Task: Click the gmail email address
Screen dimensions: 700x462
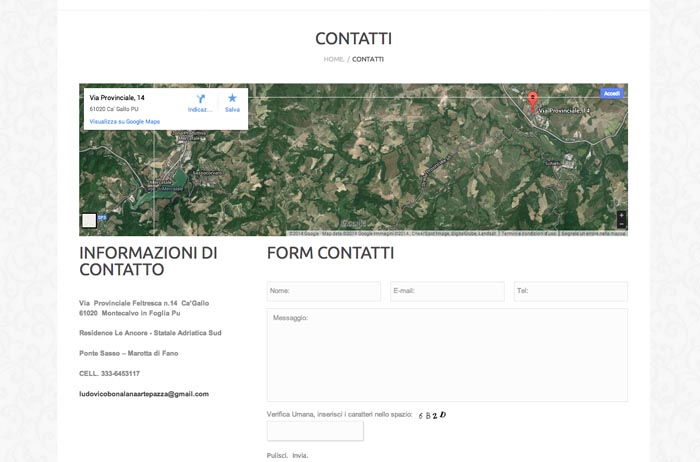Action: click(x=144, y=394)
